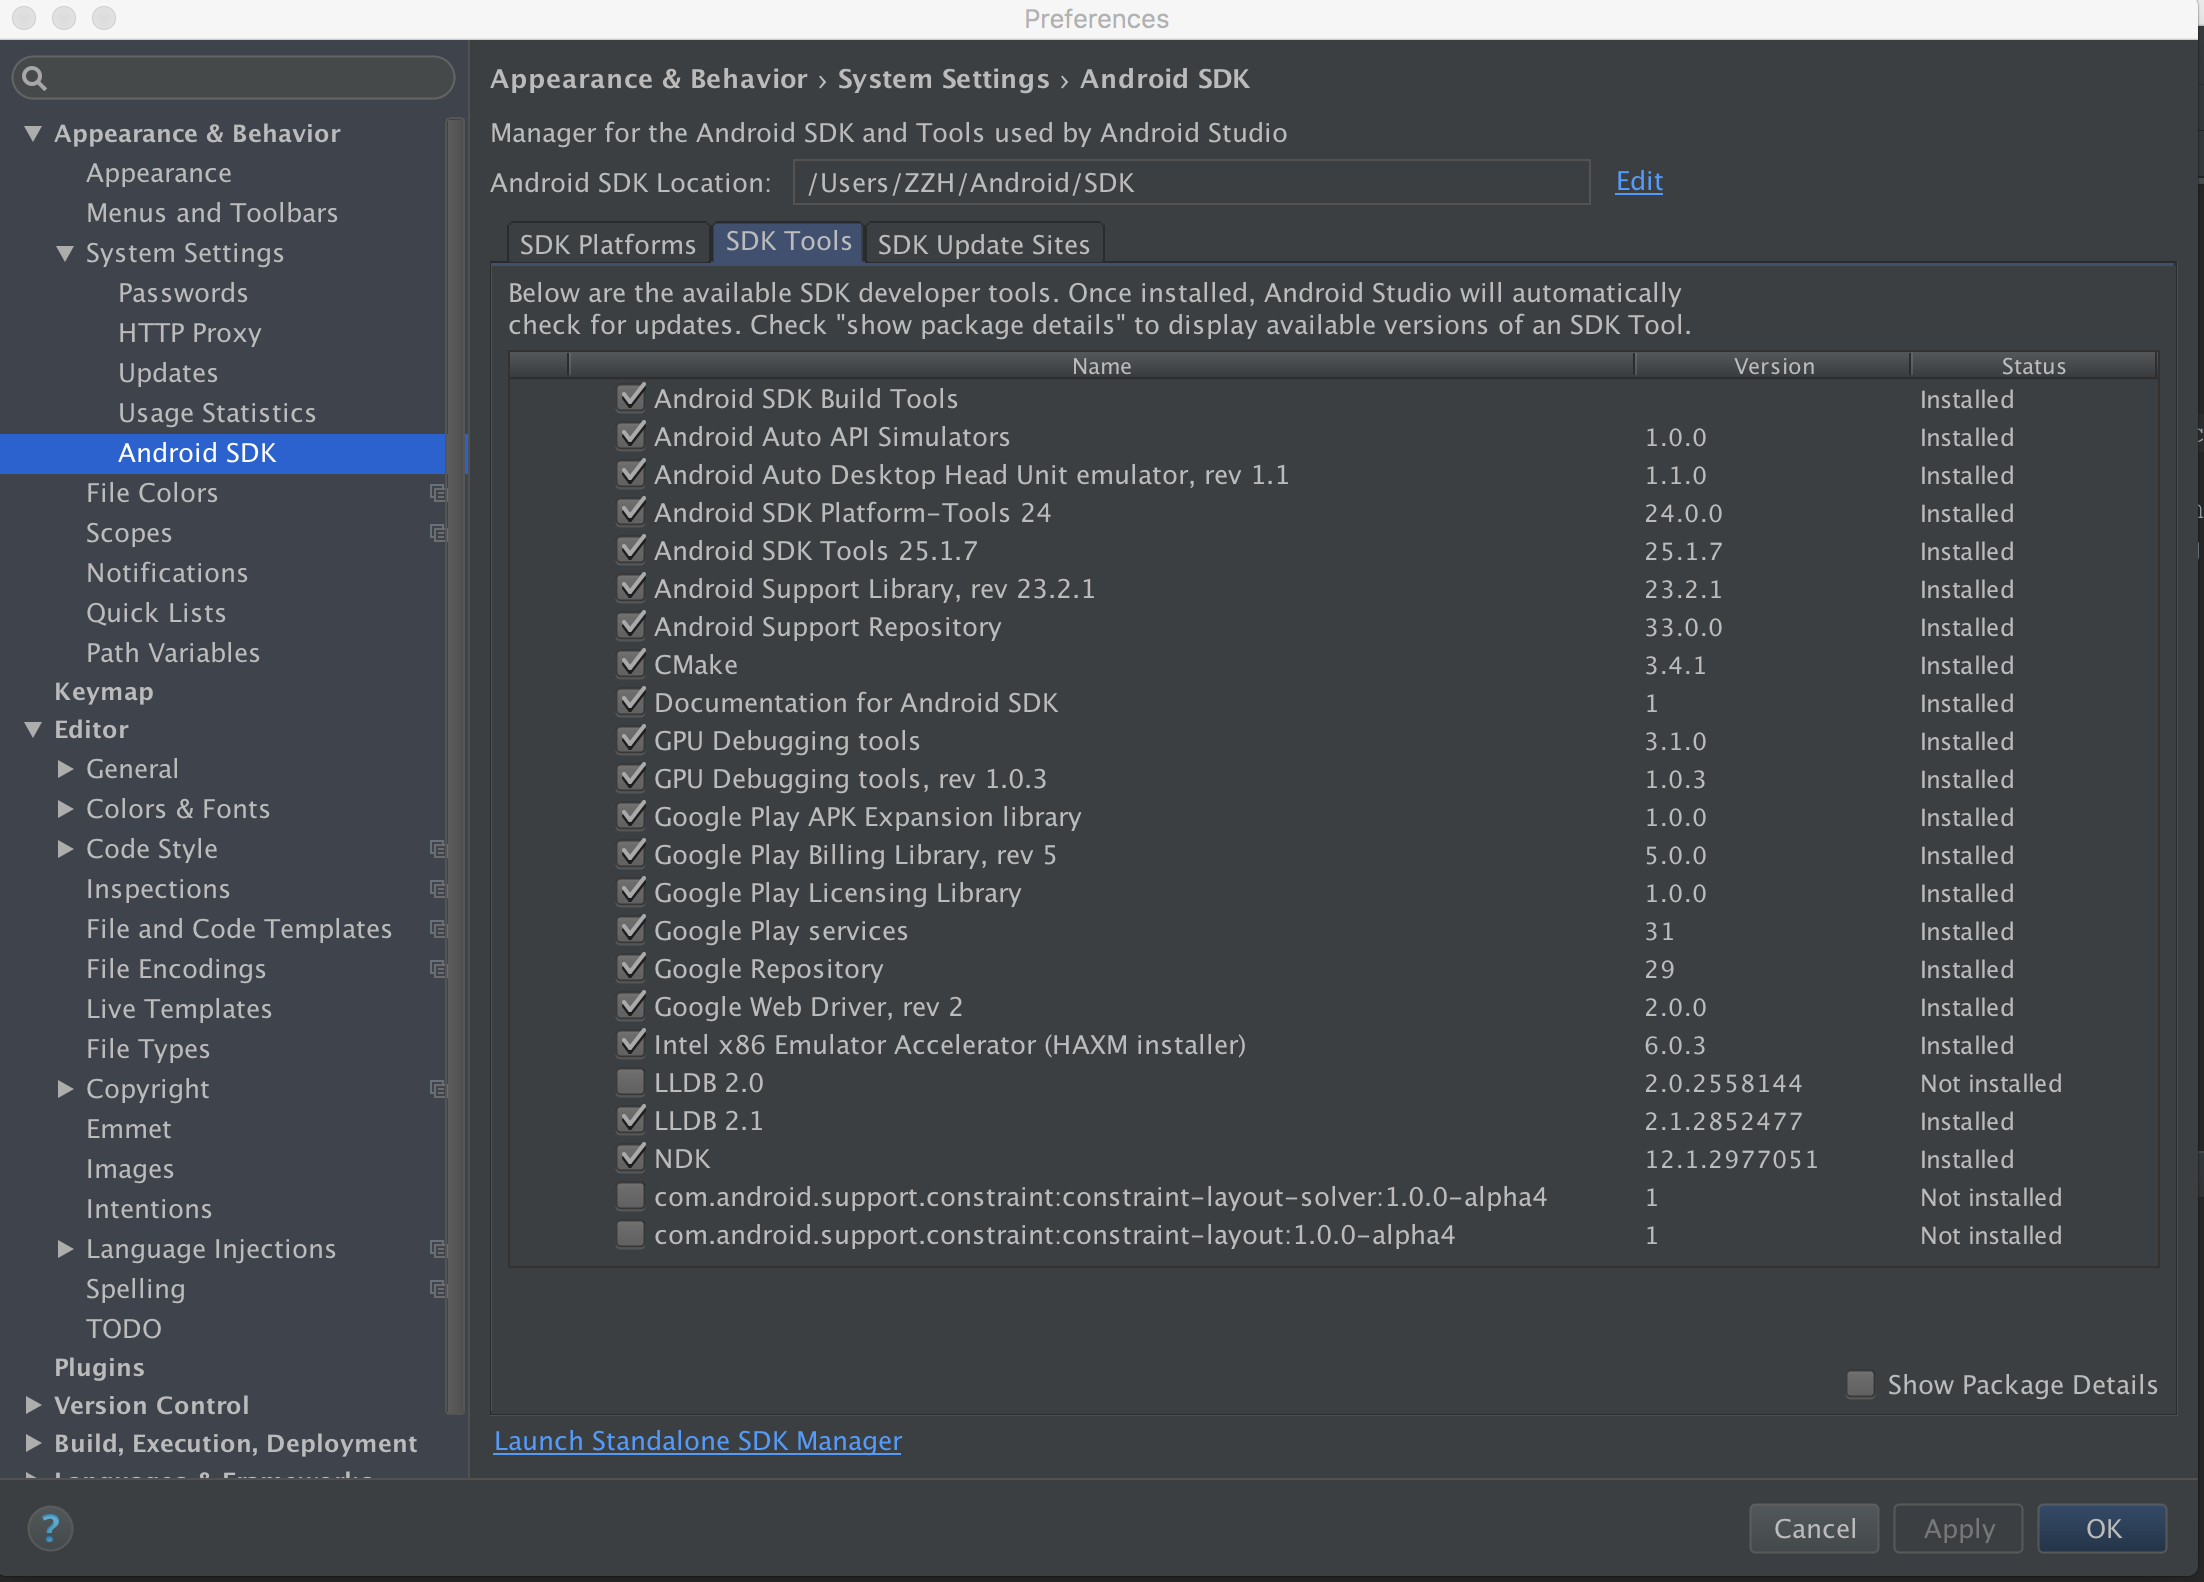Collapse the System Settings tree node
This screenshot has height=1582, width=2204.
point(65,253)
